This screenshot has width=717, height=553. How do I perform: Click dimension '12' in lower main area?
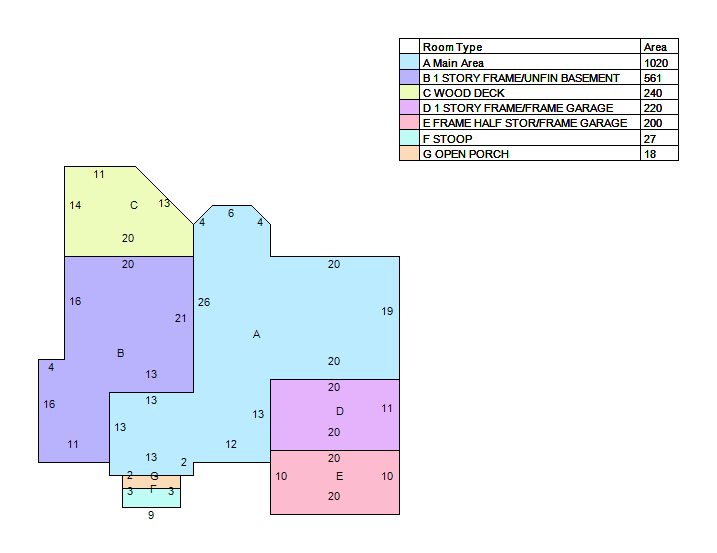tap(231, 444)
